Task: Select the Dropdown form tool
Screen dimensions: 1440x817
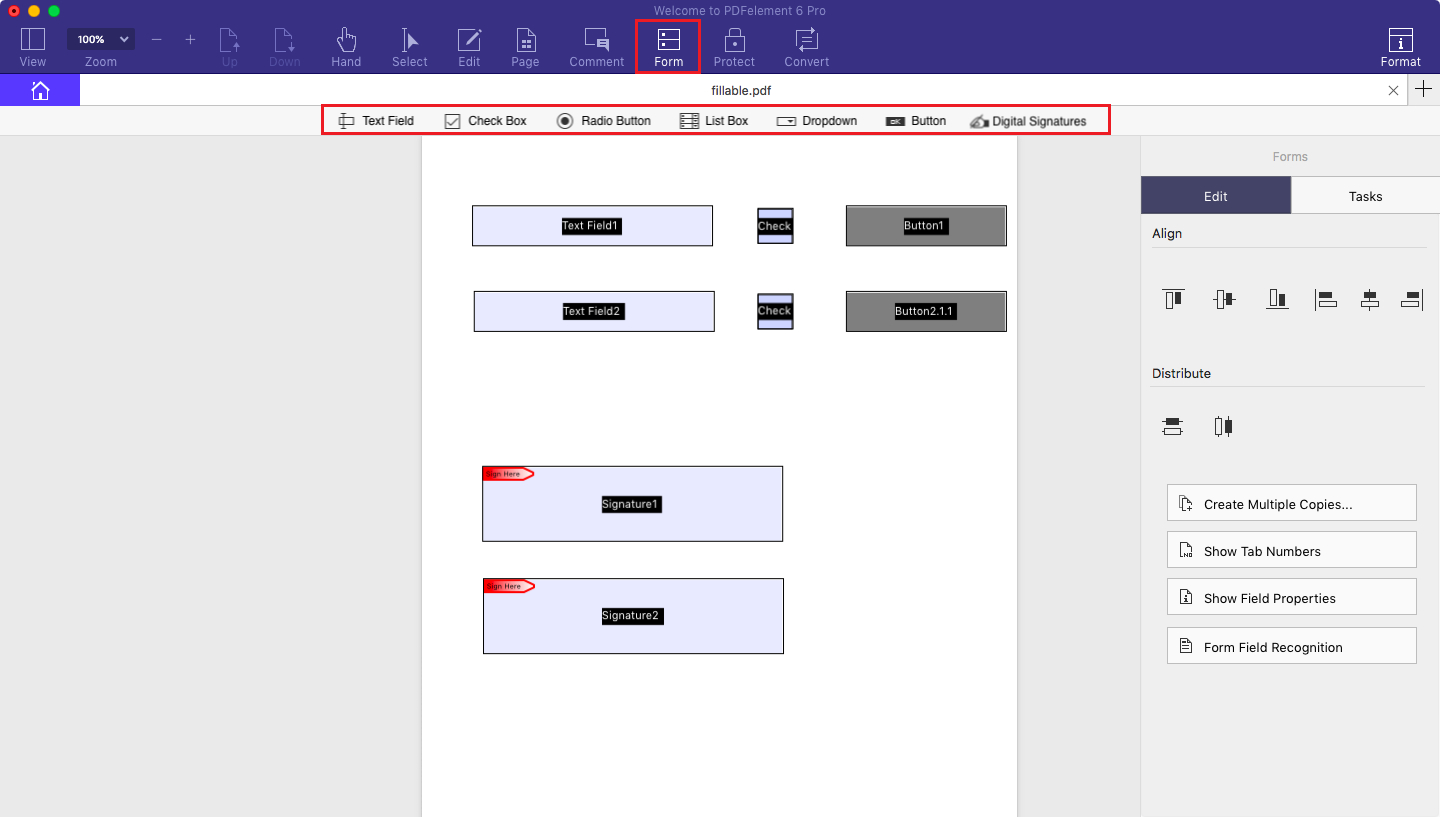Action: tap(817, 120)
